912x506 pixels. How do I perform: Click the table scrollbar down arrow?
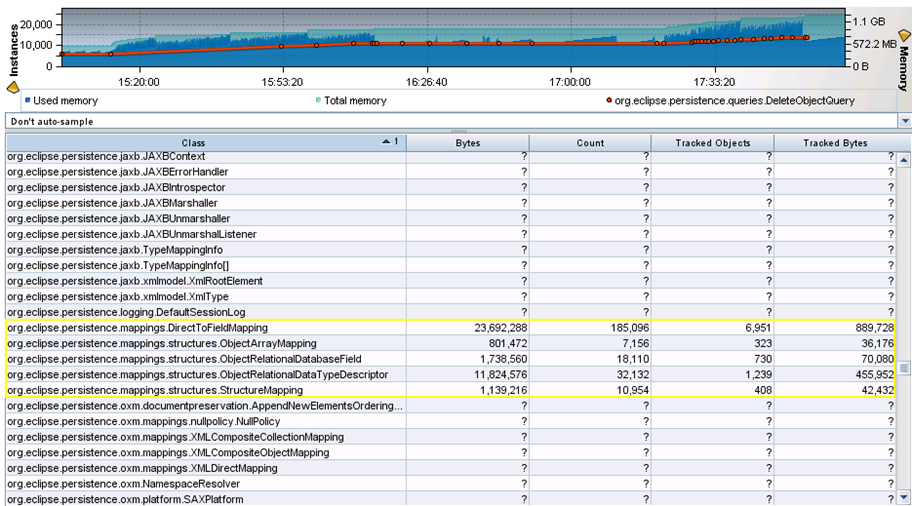pyautogui.click(x=904, y=498)
